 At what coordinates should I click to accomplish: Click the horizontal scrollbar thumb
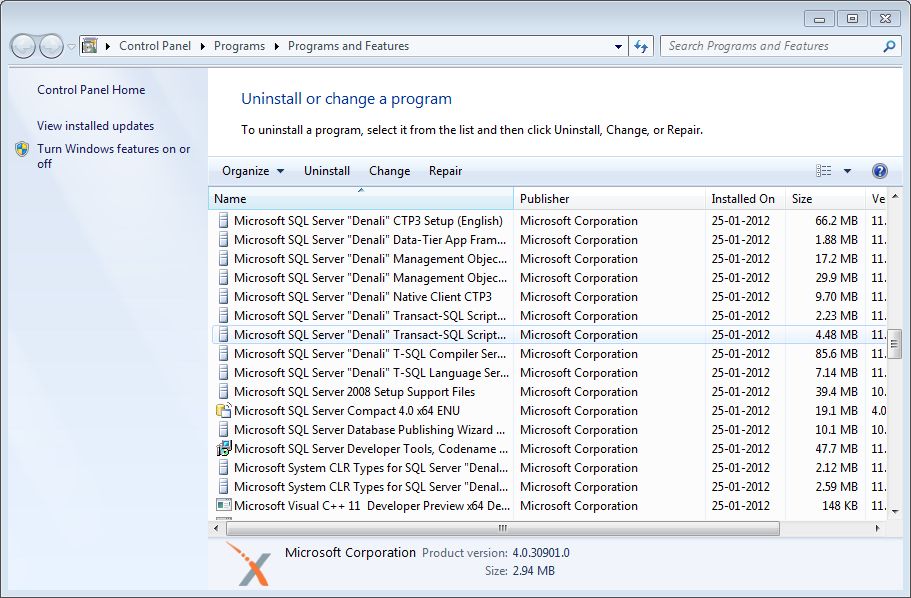503,528
